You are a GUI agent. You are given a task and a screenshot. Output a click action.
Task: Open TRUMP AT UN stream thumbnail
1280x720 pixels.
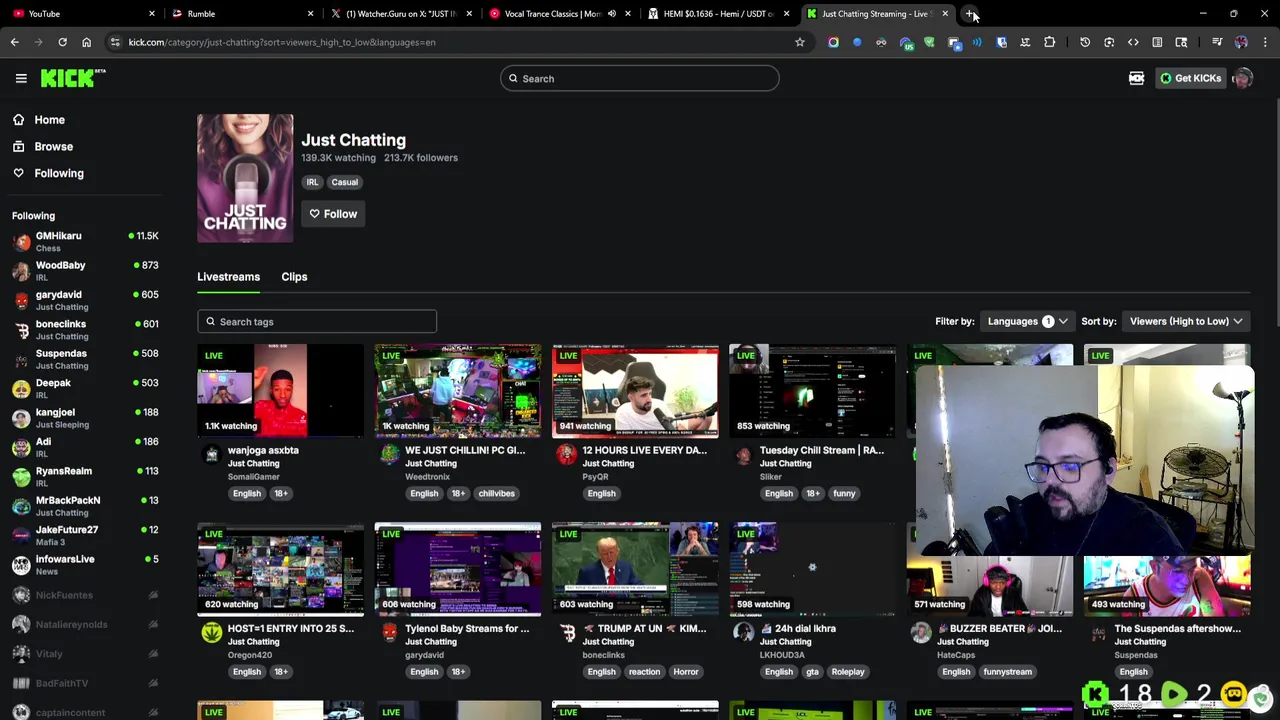(x=635, y=569)
